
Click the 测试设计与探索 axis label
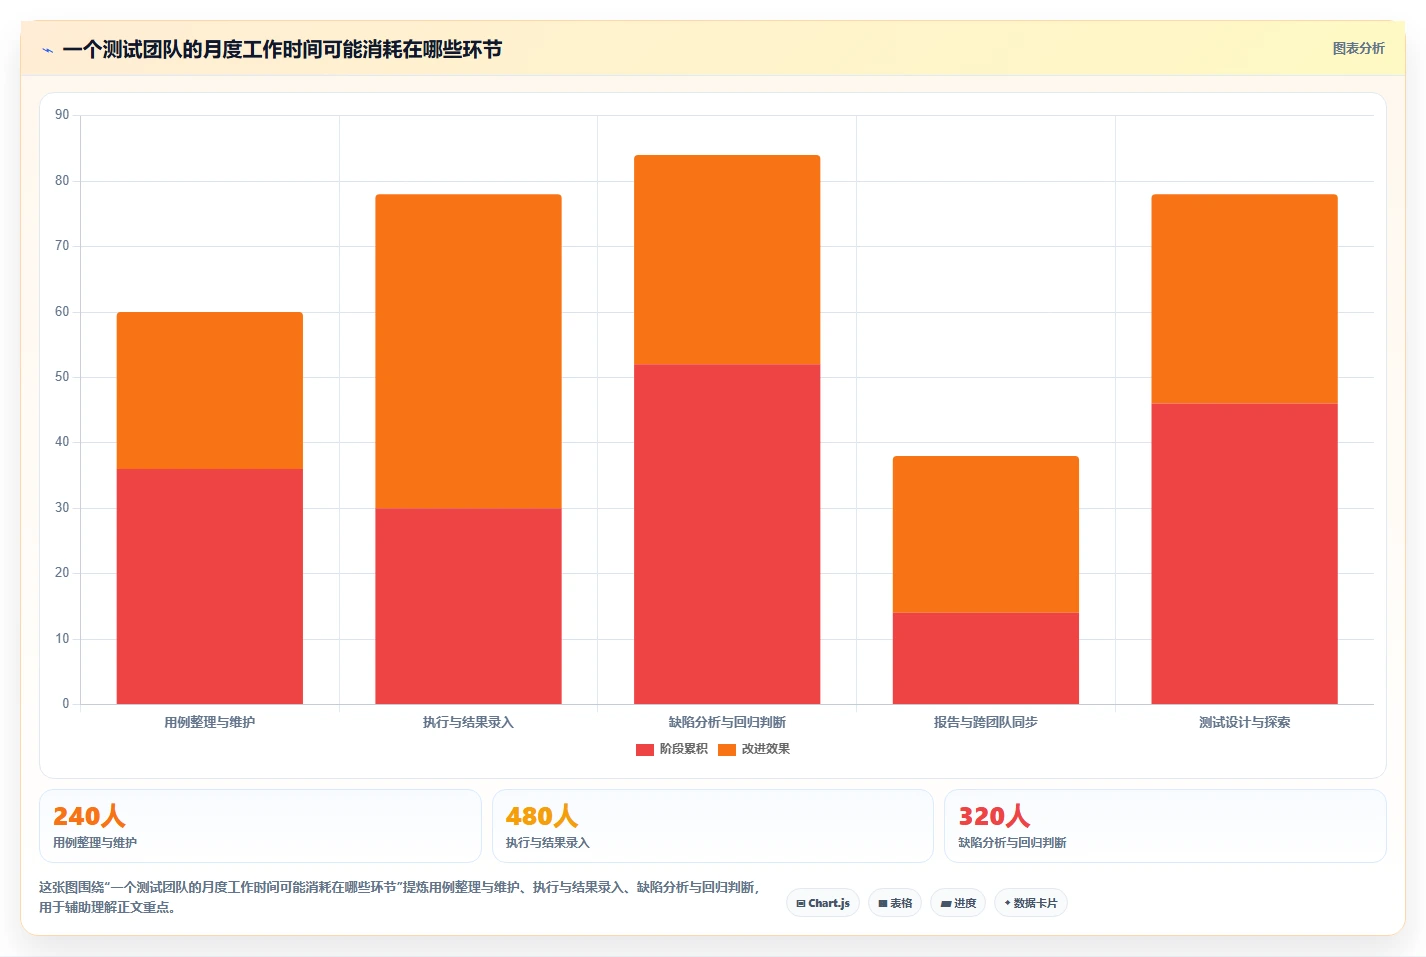(x=1244, y=722)
